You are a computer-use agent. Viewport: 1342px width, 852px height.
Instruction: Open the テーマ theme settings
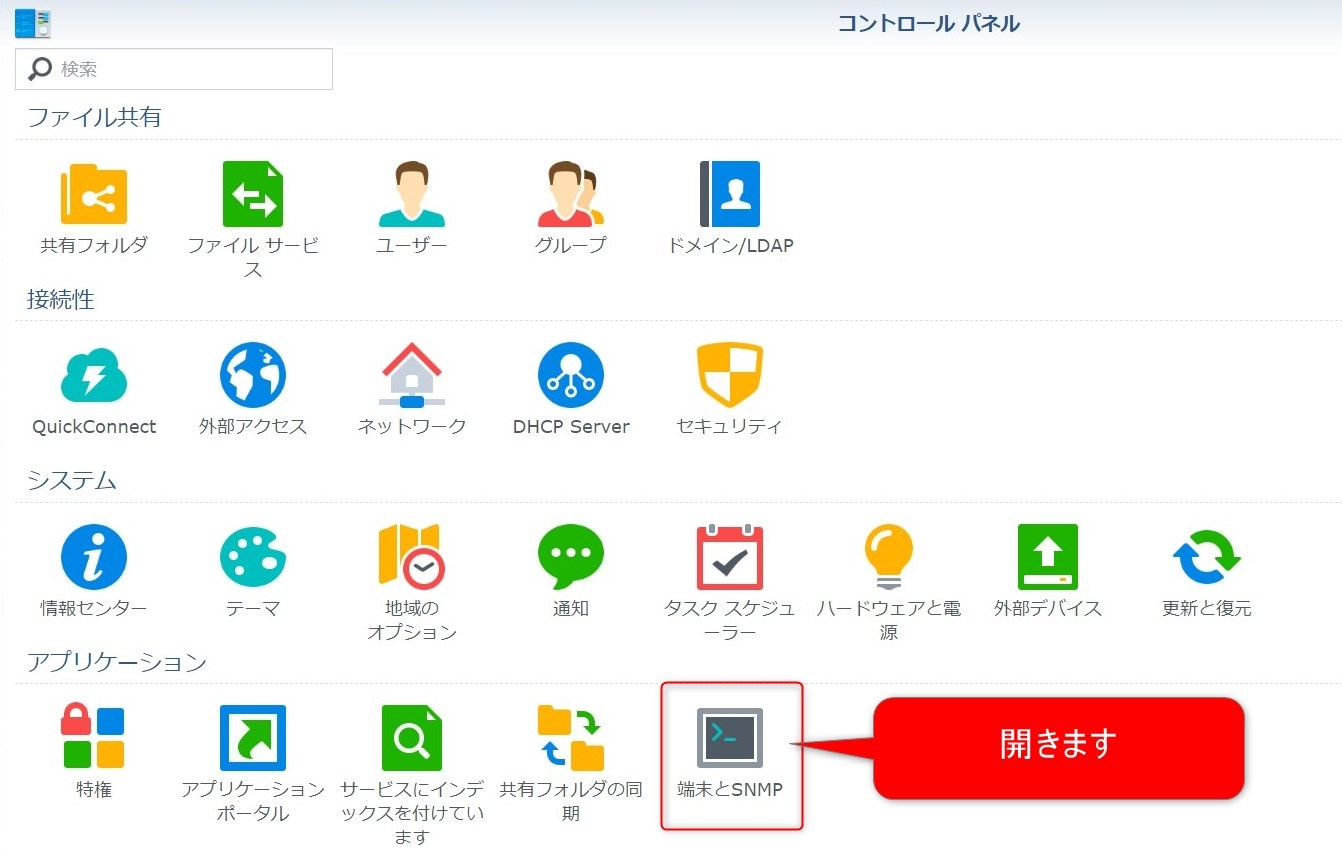[x=253, y=557]
